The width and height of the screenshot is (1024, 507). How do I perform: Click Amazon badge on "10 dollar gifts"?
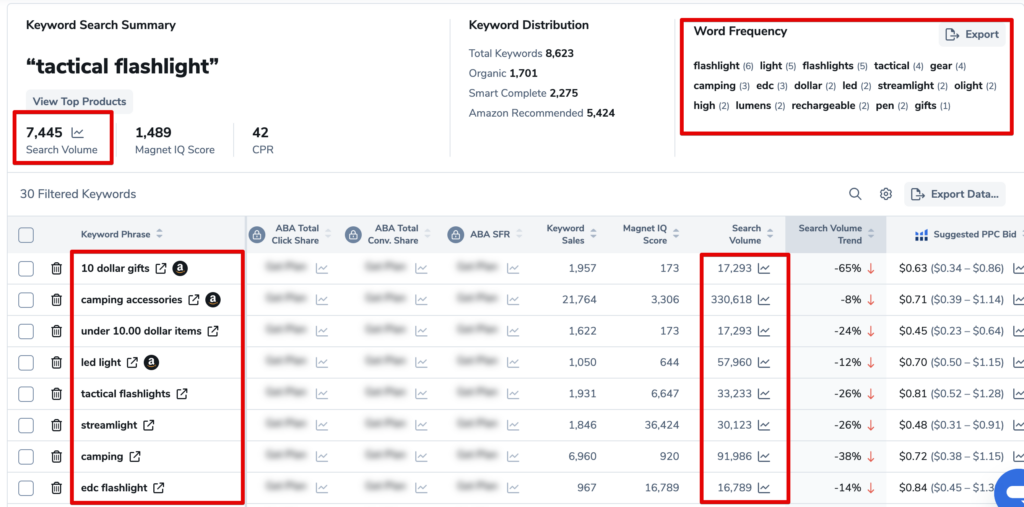point(180,269)
